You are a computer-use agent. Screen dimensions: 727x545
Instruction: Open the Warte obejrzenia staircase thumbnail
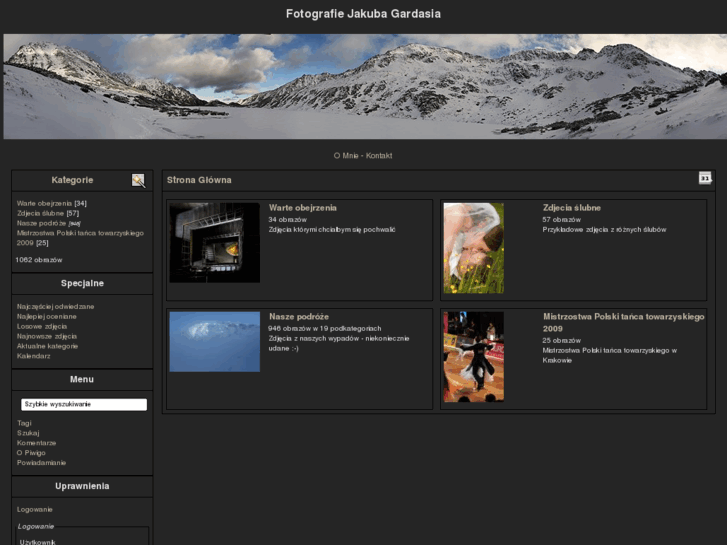pyautogui.click(x=215, y=243)
